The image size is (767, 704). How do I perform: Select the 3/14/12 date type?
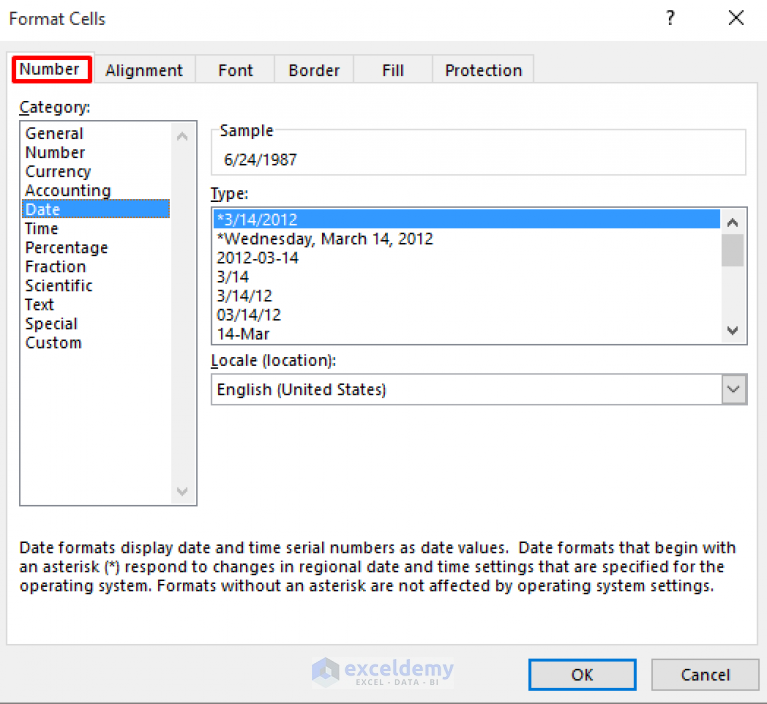[467, 296]
